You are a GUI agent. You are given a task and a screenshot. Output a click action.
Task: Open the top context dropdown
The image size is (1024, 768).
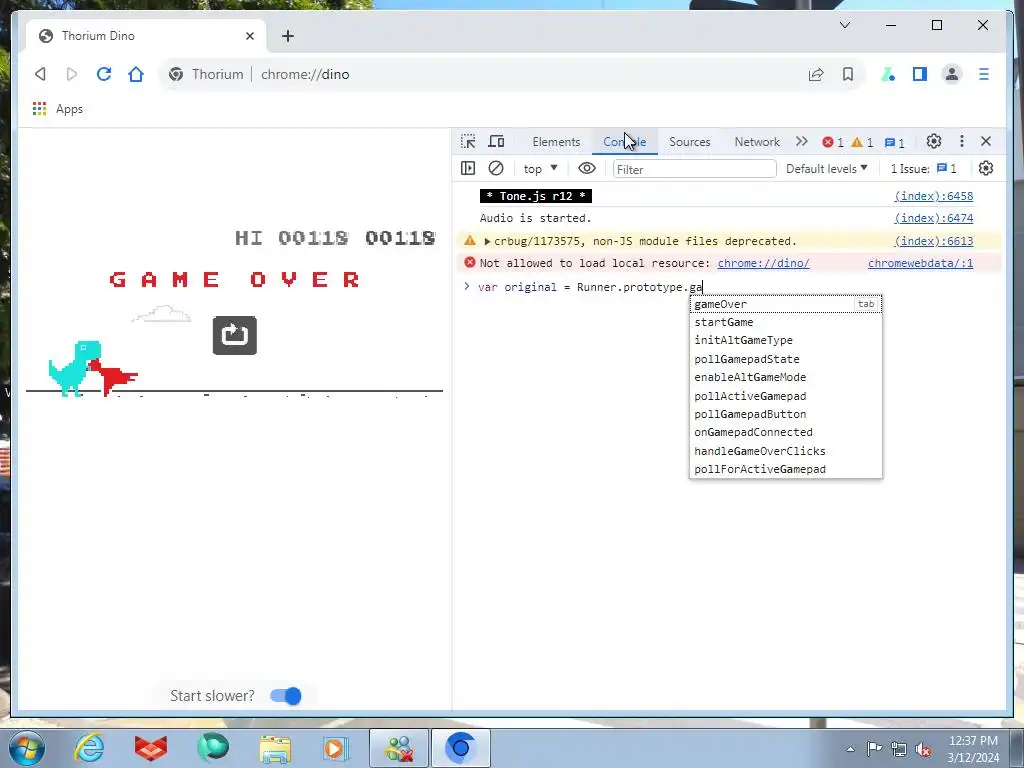[540, 169]
